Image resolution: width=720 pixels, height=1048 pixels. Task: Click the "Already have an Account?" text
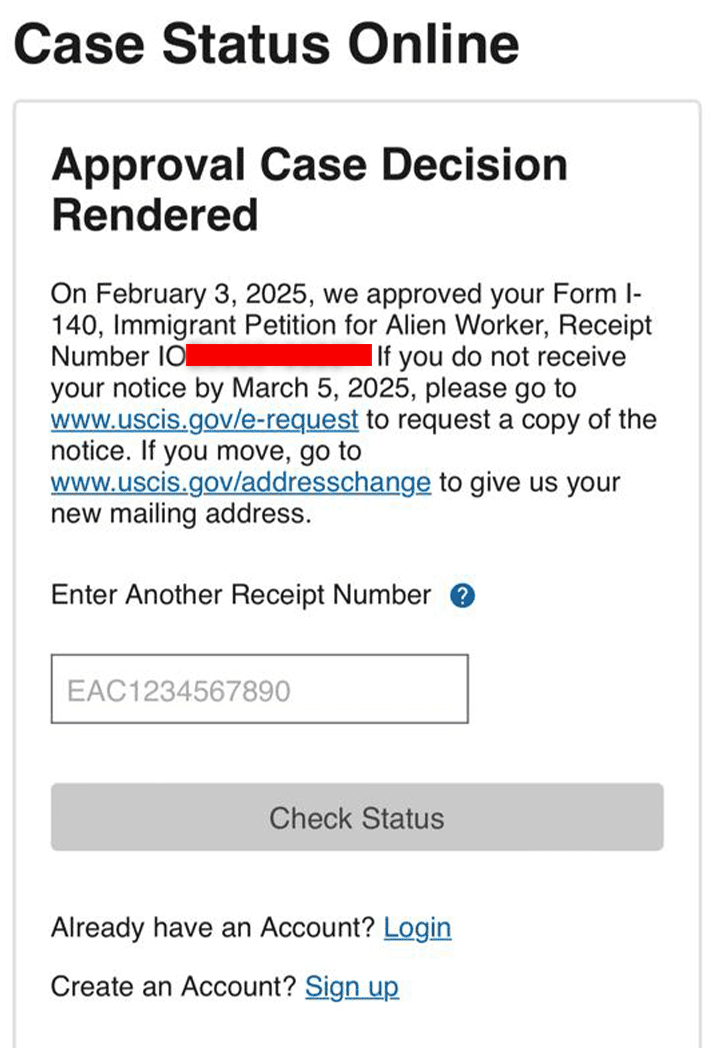pyautogui.click(x=212, y=928)
